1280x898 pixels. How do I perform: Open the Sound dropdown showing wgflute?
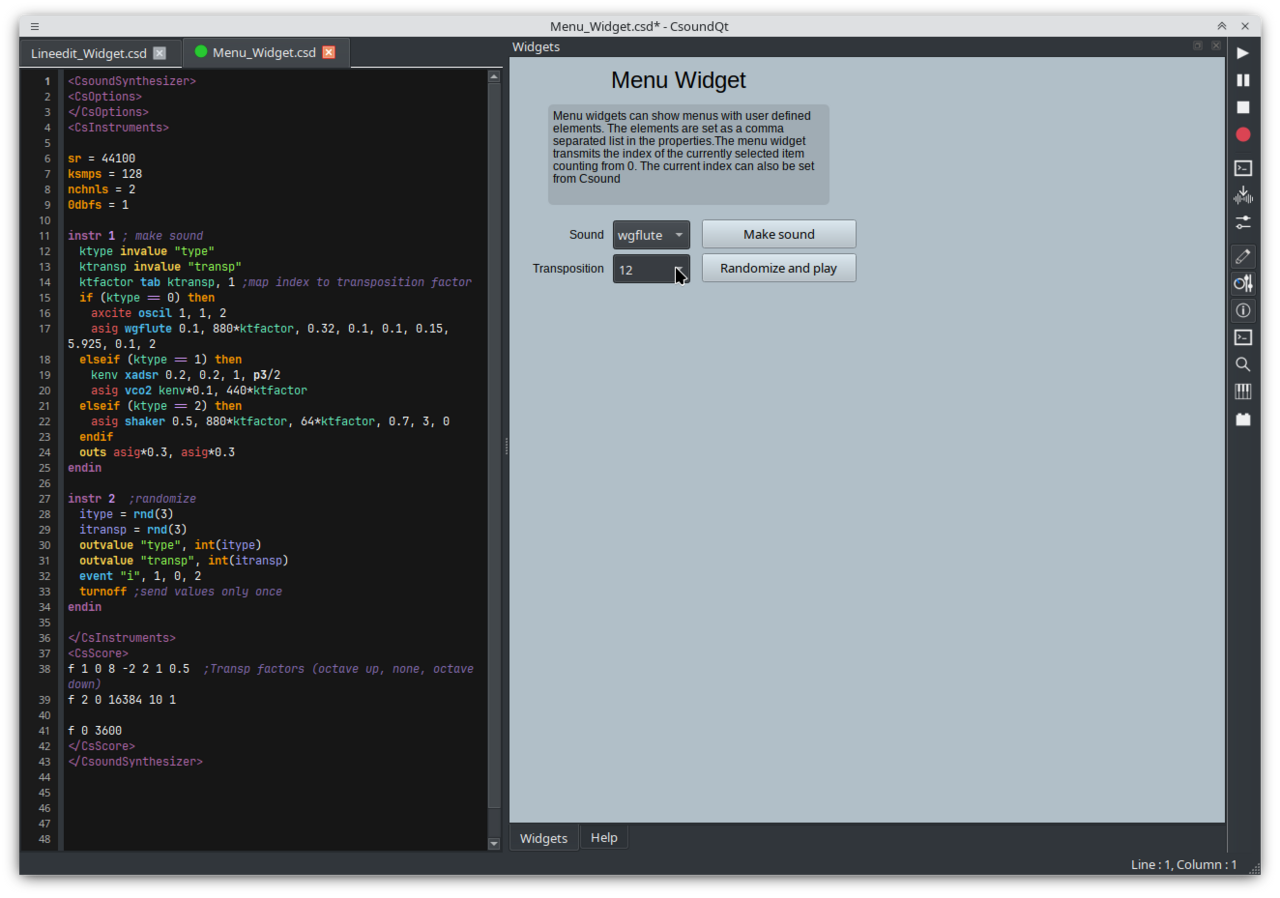pos(651,235)
